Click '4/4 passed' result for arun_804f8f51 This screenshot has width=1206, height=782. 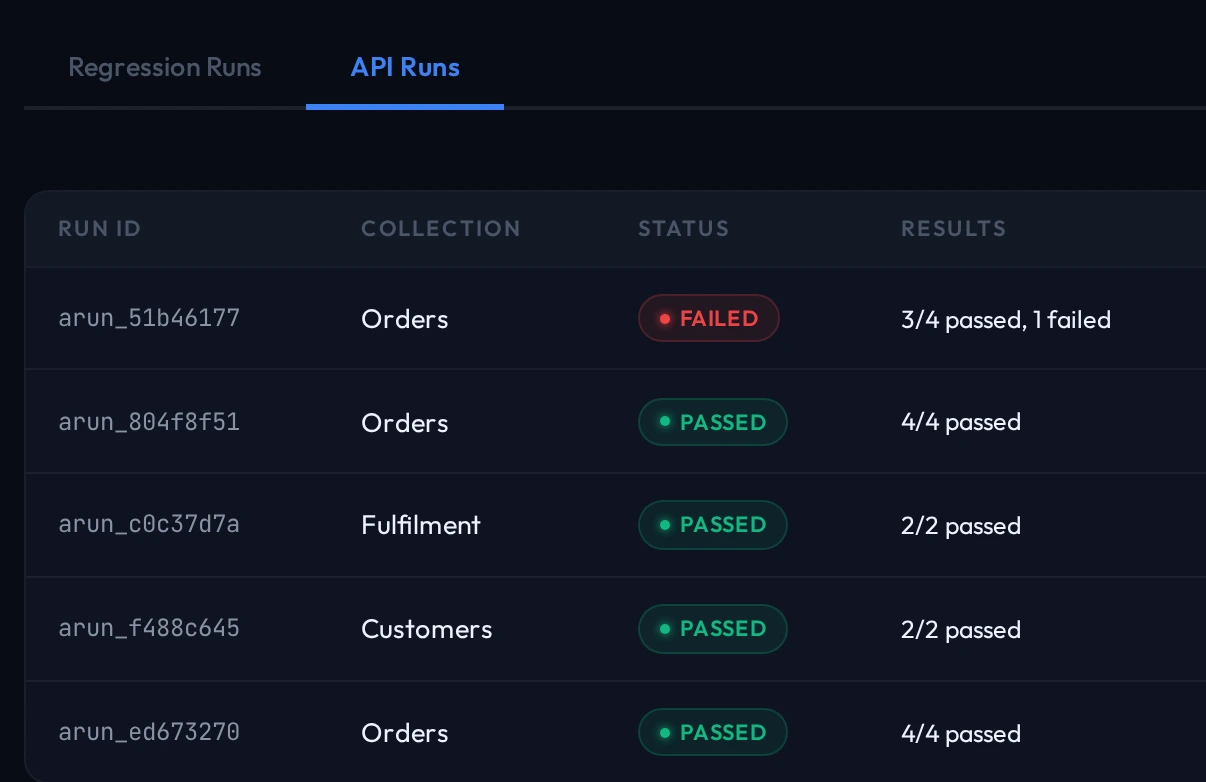click(961, 422)
